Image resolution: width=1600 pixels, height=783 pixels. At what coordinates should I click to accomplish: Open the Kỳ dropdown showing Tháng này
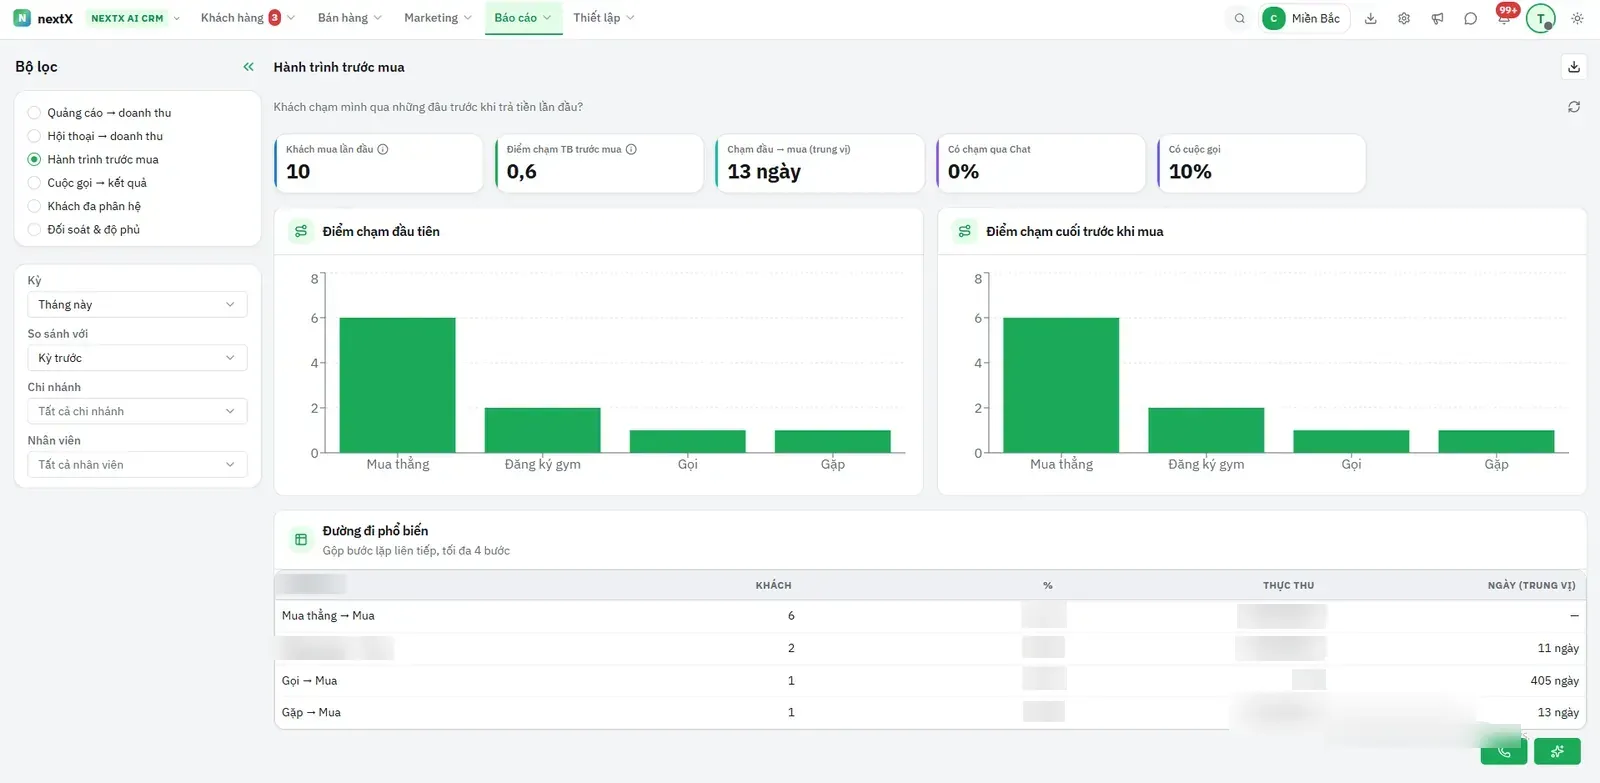tap(137, 305)
